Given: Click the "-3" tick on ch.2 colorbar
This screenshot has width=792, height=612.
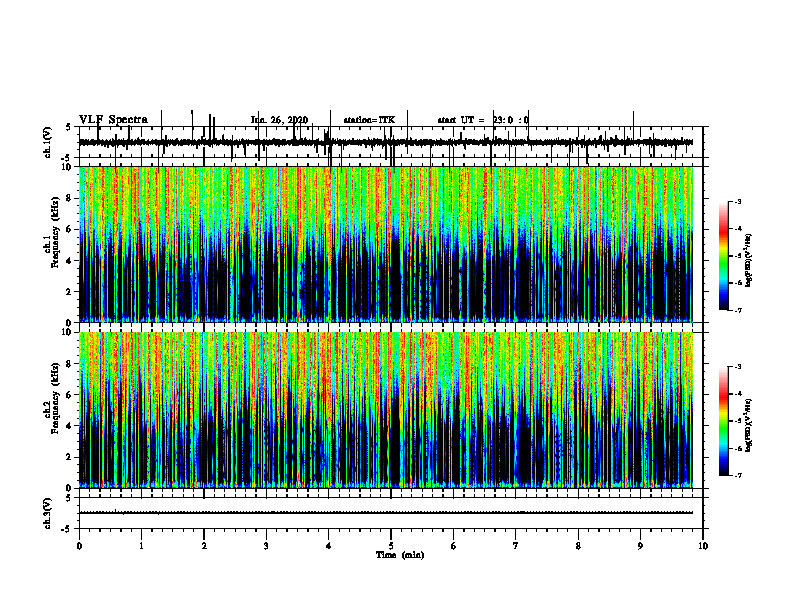Looking at the screenshot, I should [x=737, y=367].
